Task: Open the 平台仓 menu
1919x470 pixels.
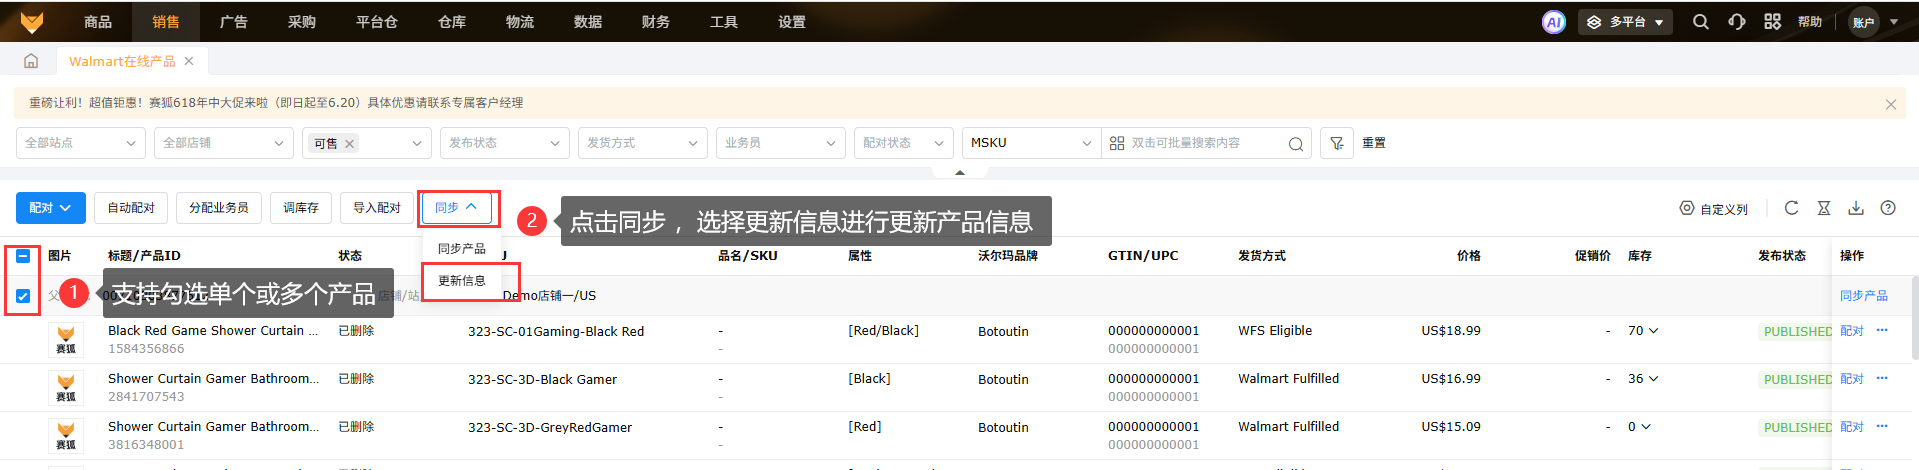Action: click(377, 22)
